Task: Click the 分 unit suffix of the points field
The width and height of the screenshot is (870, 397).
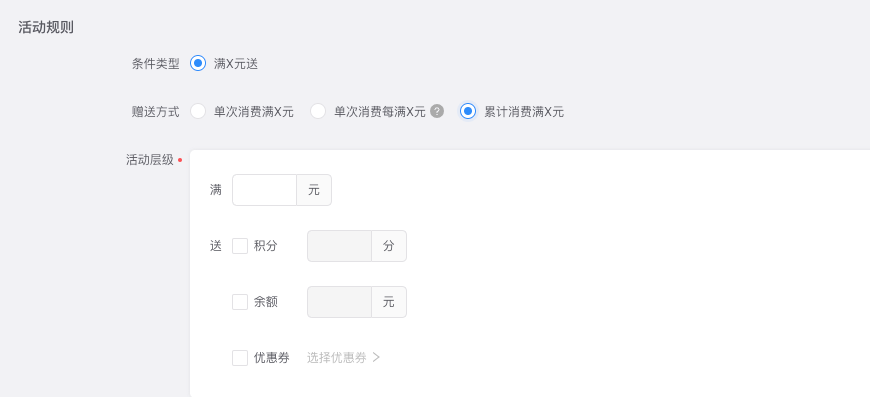Action: point(389,246)
